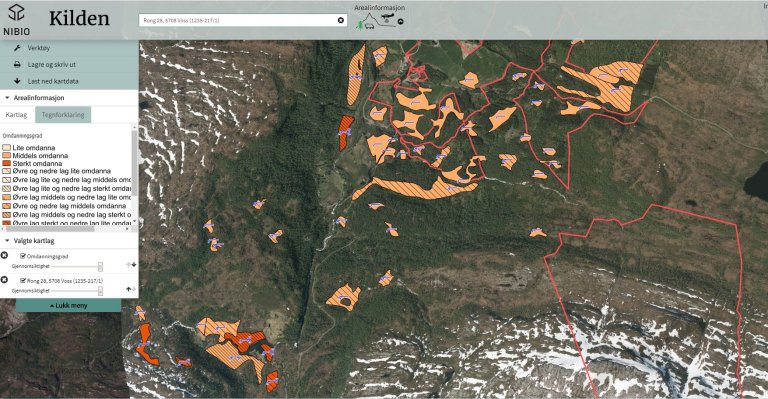
Task: Uncheck the Omdanningsgrad layer checkbox
Action: click(x=23, y=256)
